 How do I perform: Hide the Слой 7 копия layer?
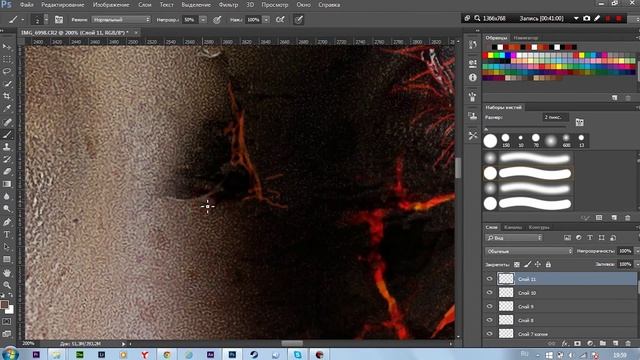coord(489,333)
